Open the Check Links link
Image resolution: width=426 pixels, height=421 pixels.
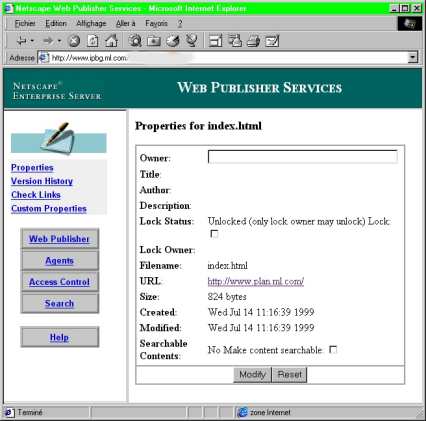pos(36,195)
